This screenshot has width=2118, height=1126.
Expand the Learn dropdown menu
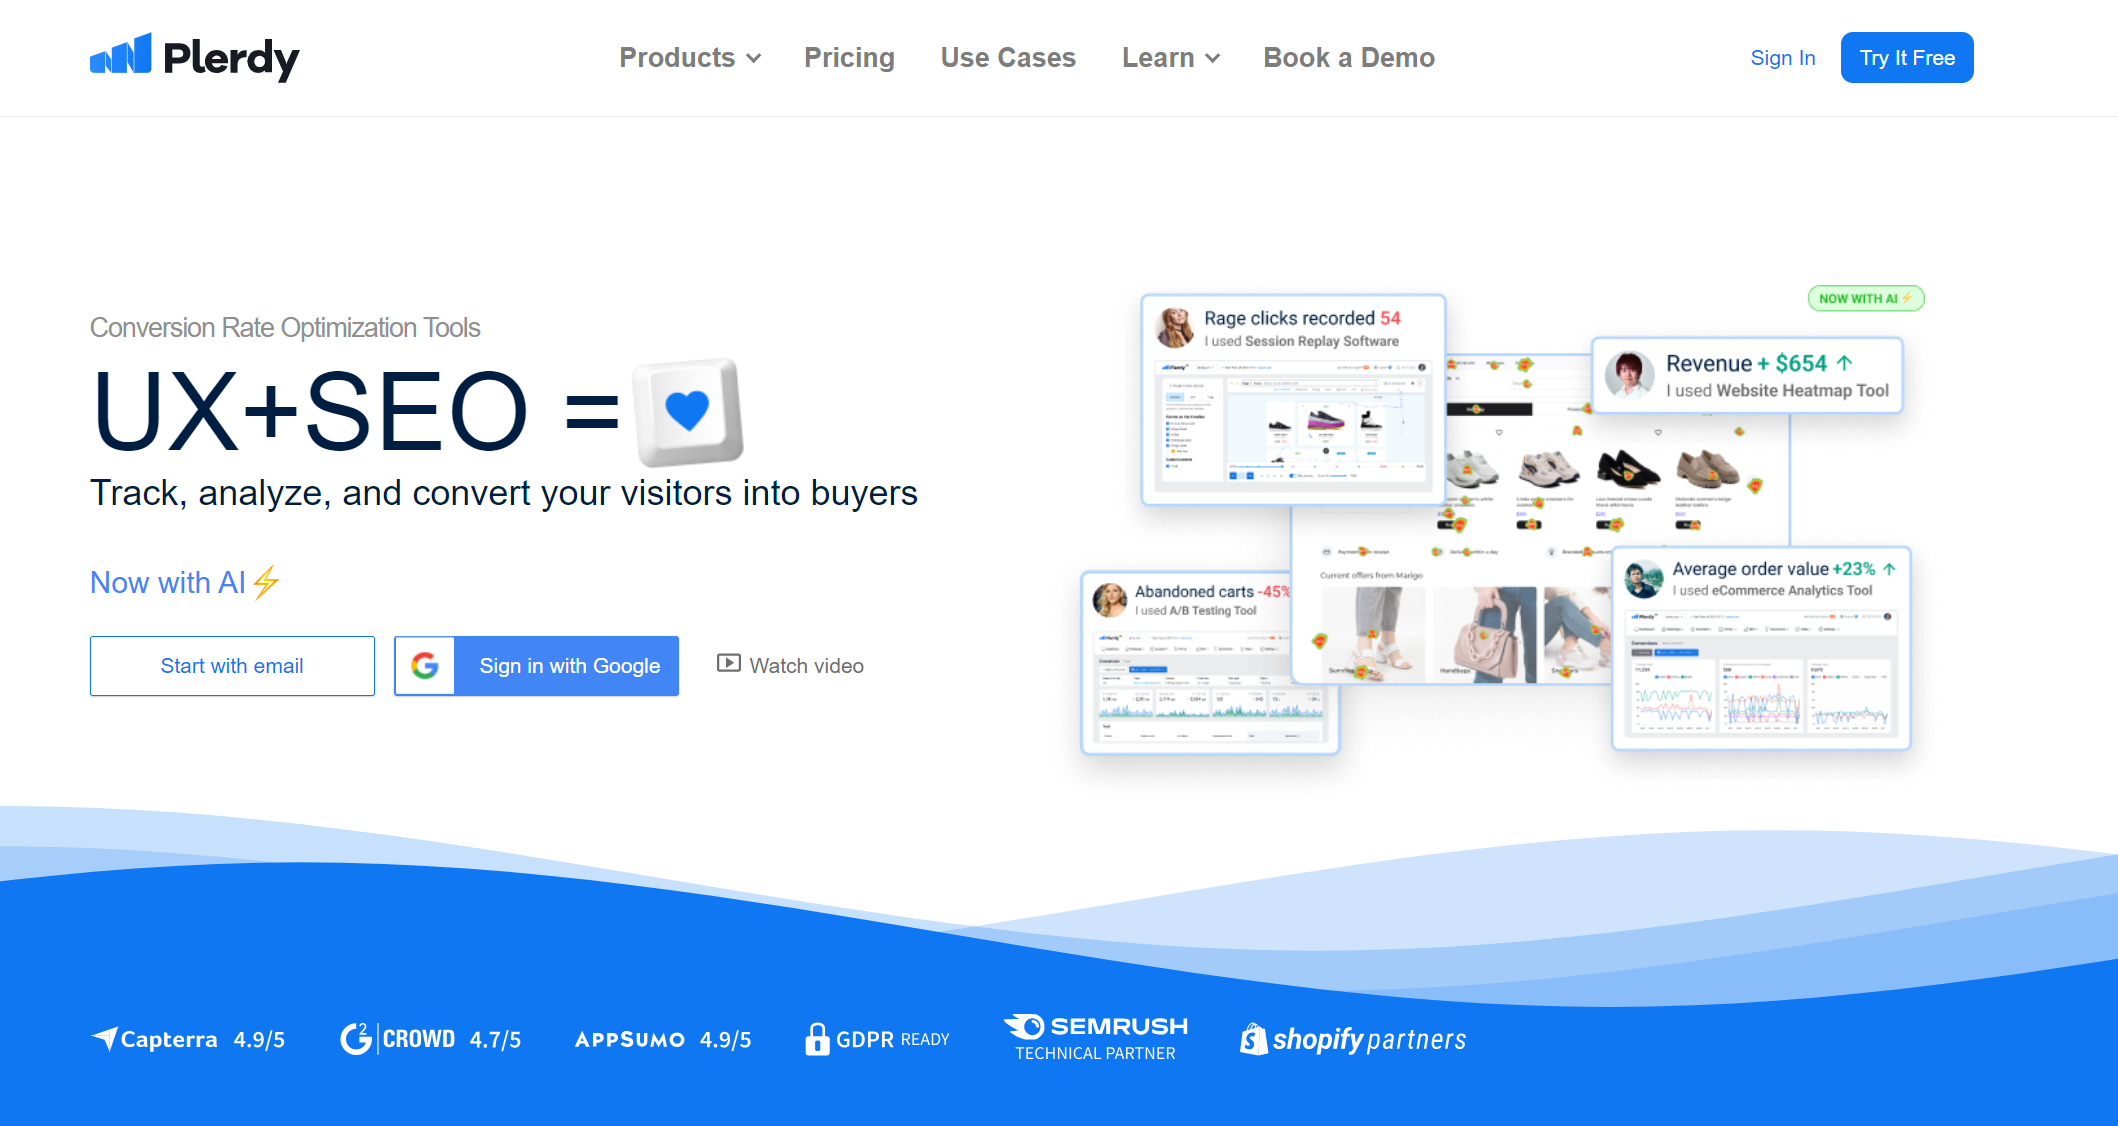[1168, 57]
